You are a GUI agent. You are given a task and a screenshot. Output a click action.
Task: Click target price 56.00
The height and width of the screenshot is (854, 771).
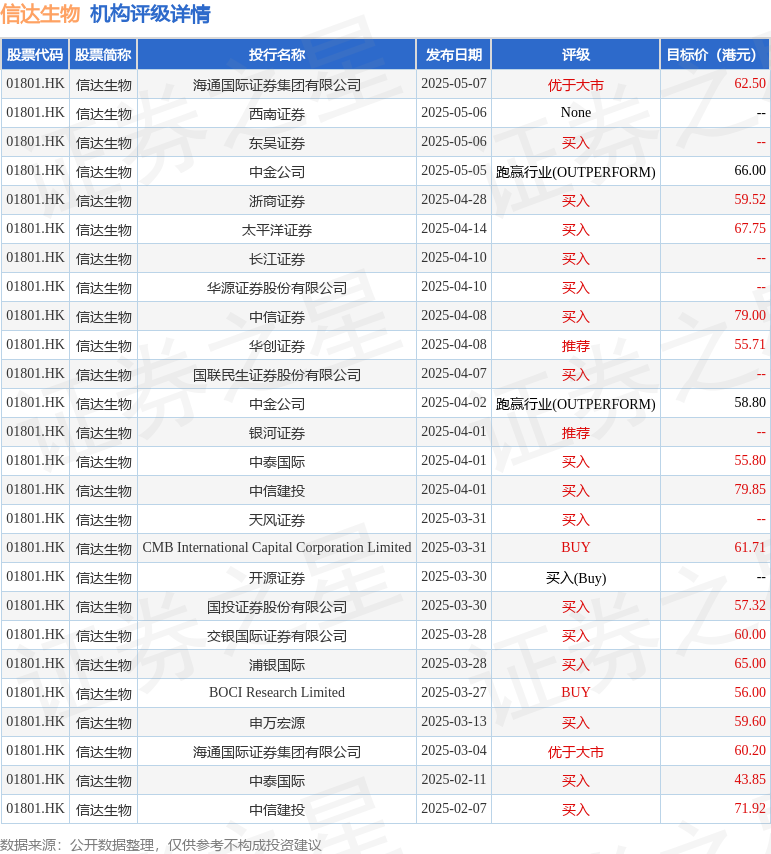coord(750,693)
